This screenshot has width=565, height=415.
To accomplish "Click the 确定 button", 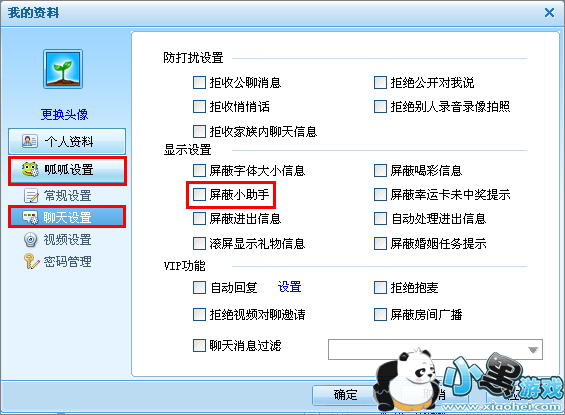I will pos(345,395).
